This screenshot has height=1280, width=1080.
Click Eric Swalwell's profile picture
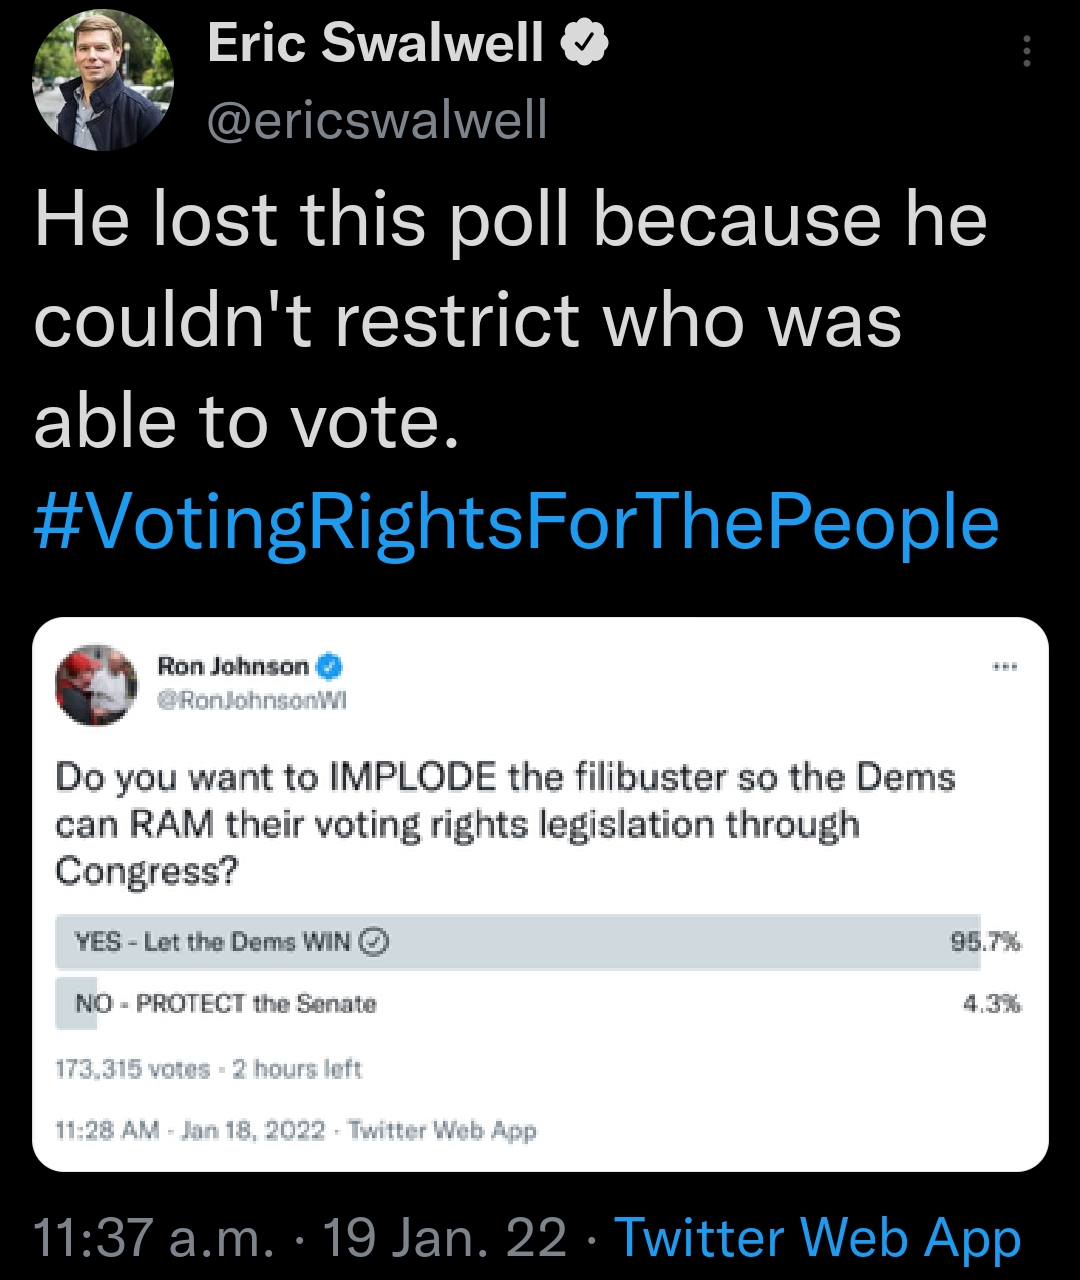tap(95, 78)
